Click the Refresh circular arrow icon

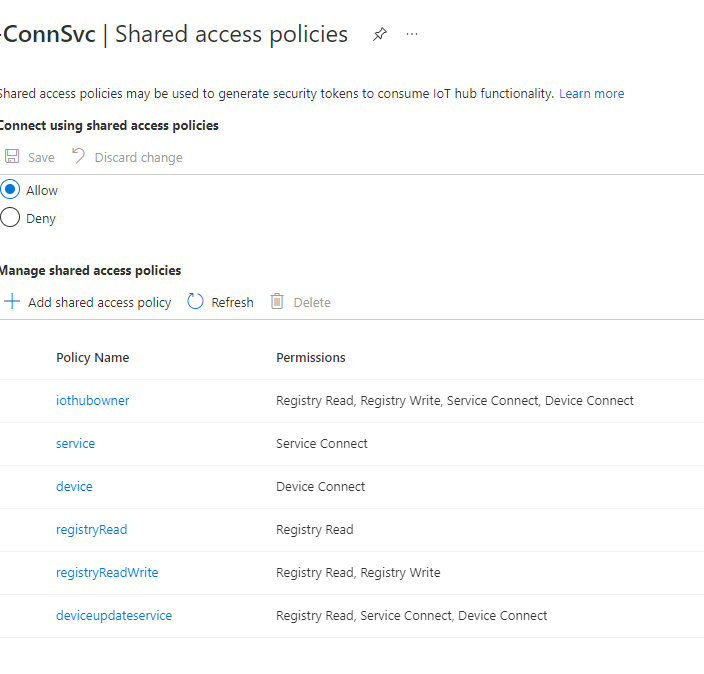pos(196,302)
